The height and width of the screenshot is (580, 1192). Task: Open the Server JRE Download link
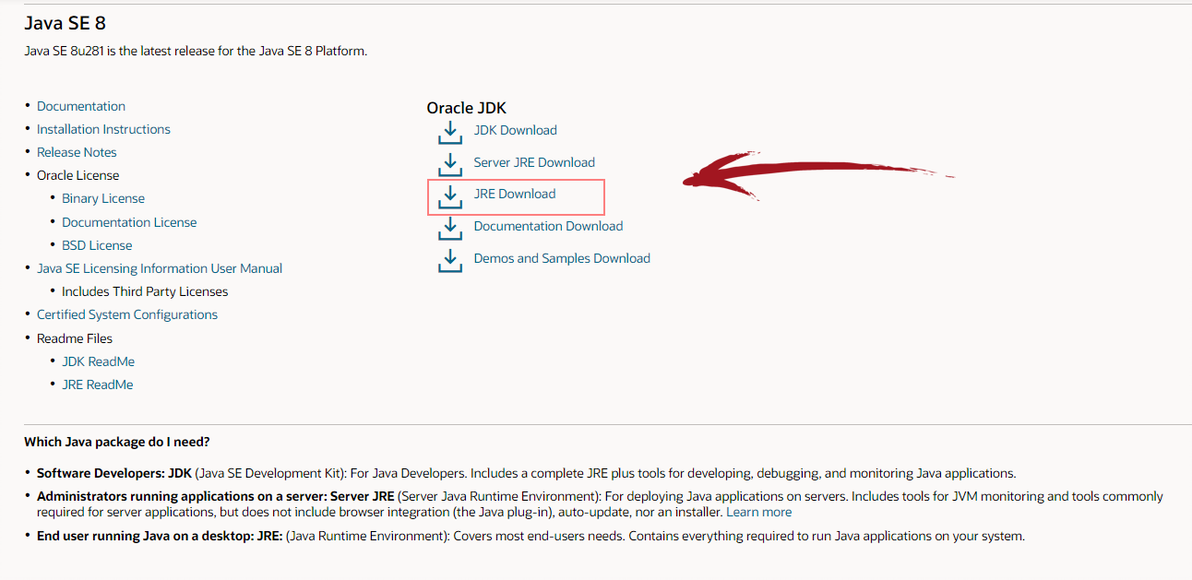[x=534, y=162]
